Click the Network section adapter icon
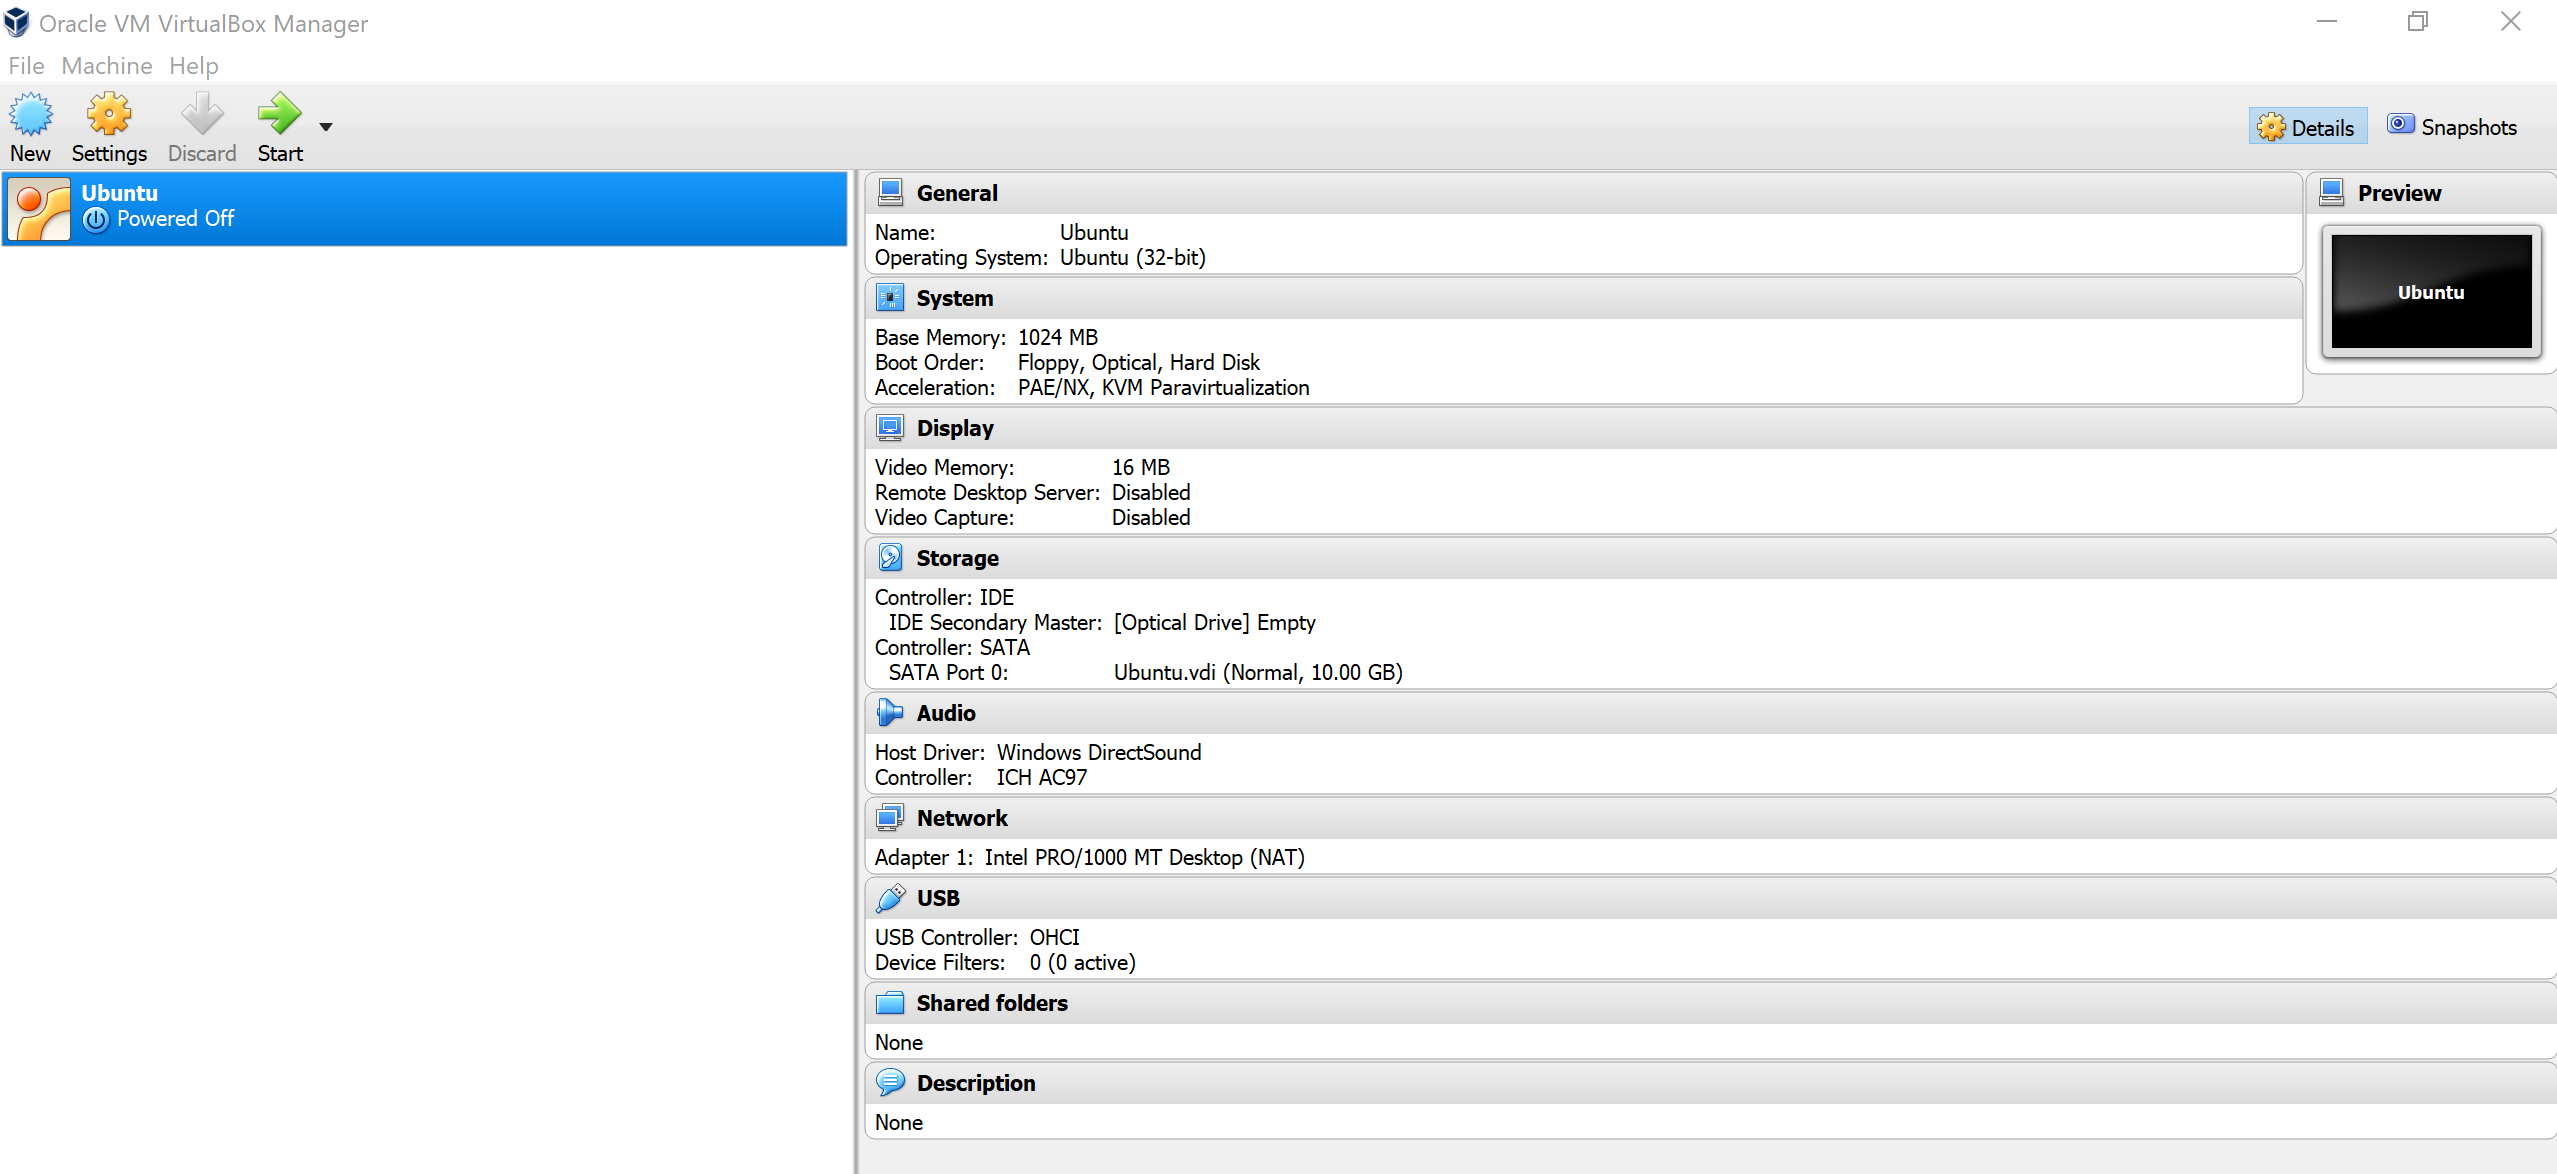The image size is (2557, 1174). point(890,818)
